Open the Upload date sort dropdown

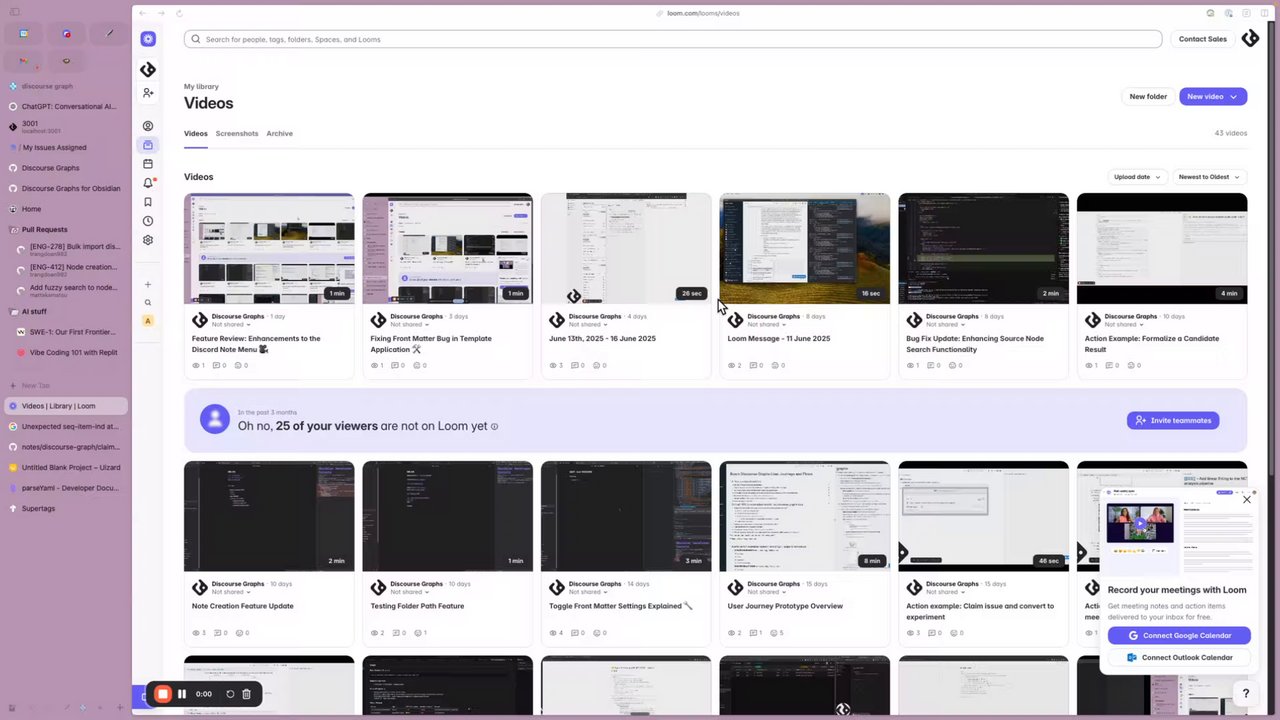(1137, 177)
